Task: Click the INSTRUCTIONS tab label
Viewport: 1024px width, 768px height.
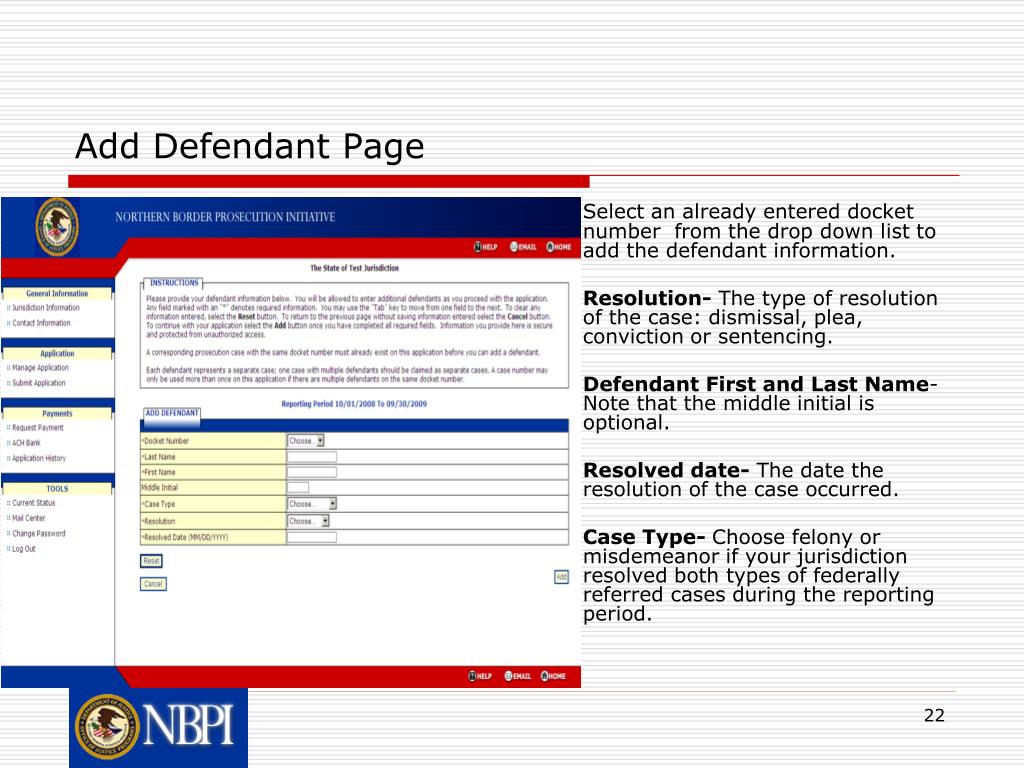Action: click(174, 283)
